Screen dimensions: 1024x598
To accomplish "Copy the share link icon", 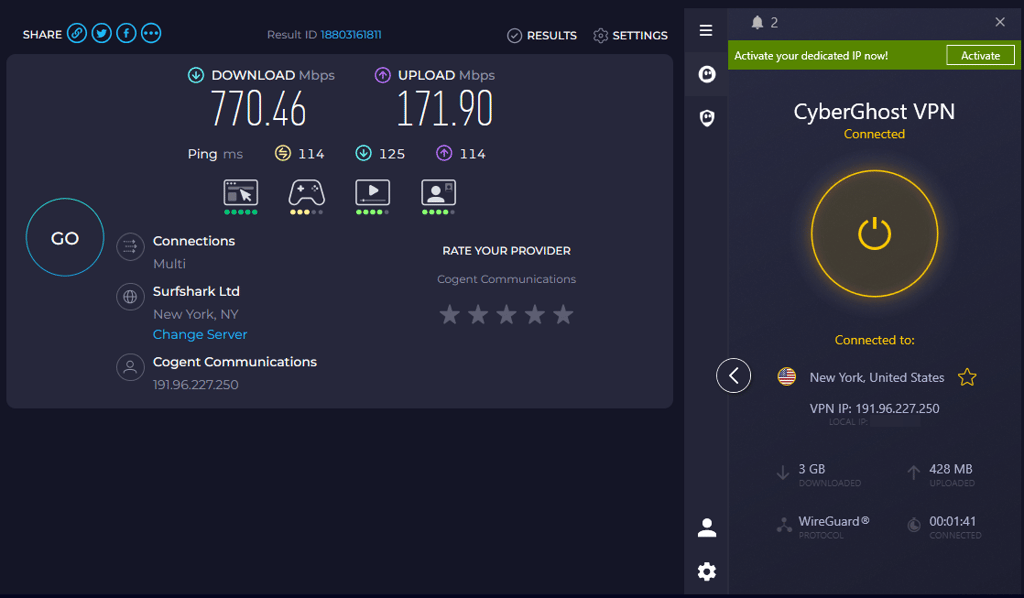I will pyautogui.click(x=76, y=33).
